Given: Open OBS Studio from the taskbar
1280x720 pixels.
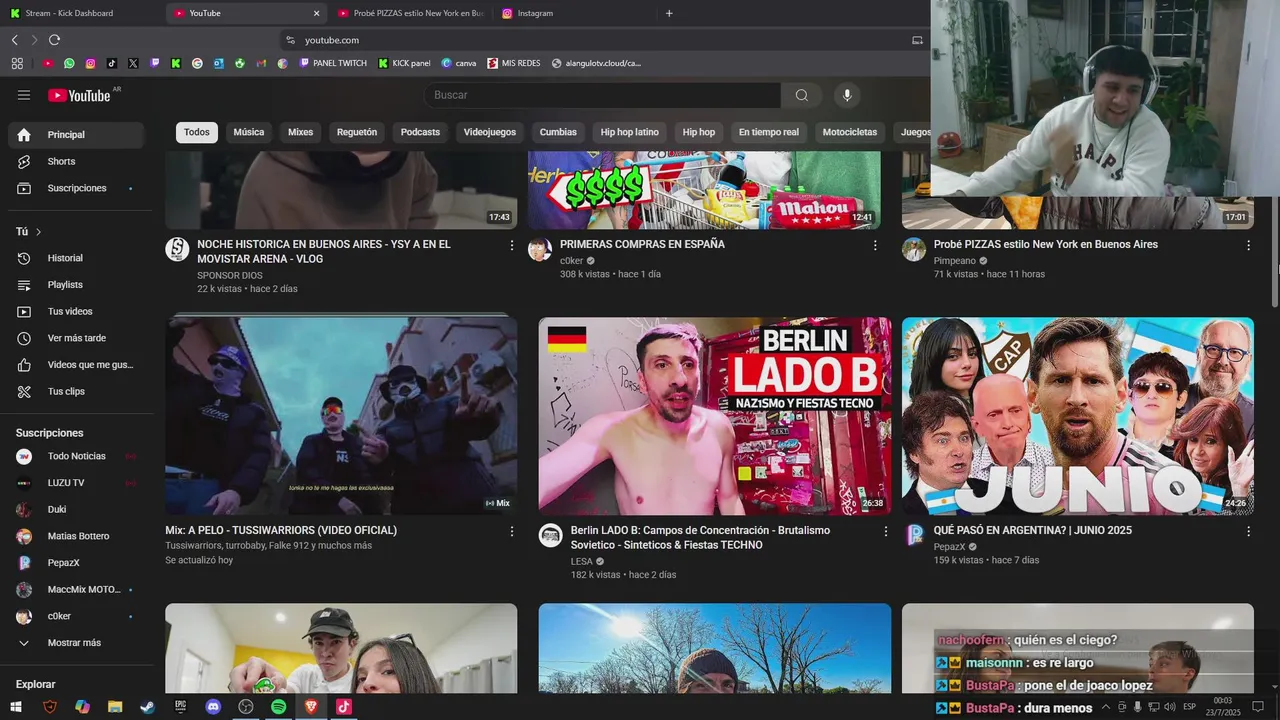Looking at the screenshot, I should pos(246,707).
